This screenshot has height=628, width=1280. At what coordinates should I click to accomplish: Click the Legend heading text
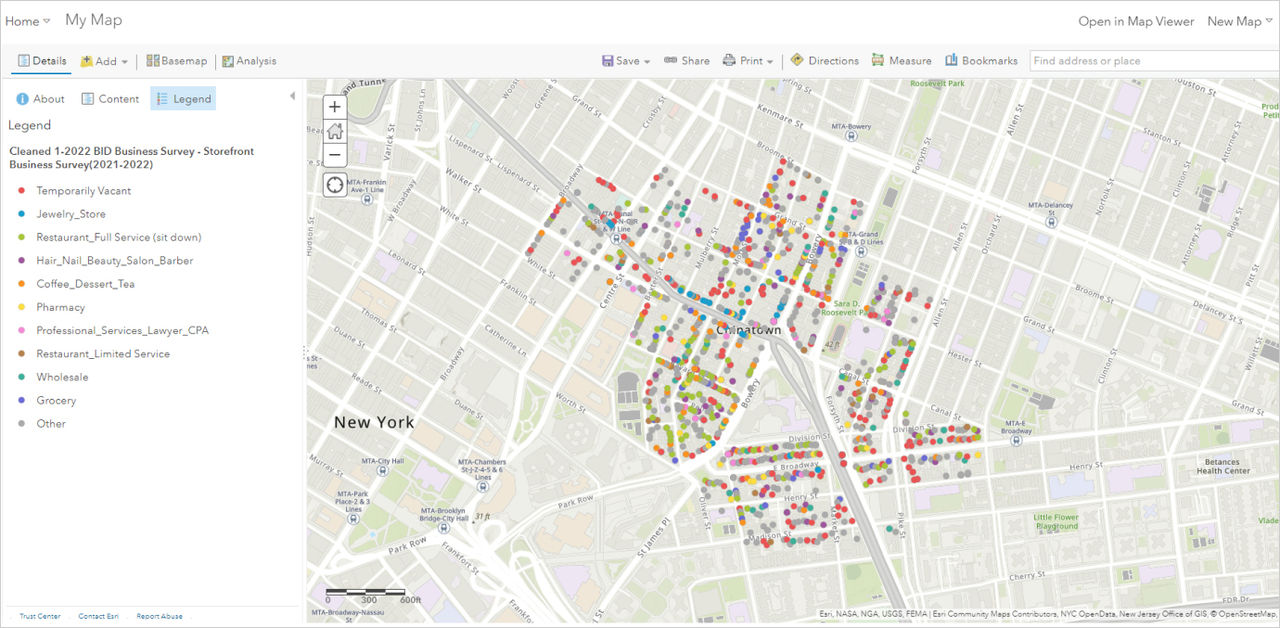30,126
